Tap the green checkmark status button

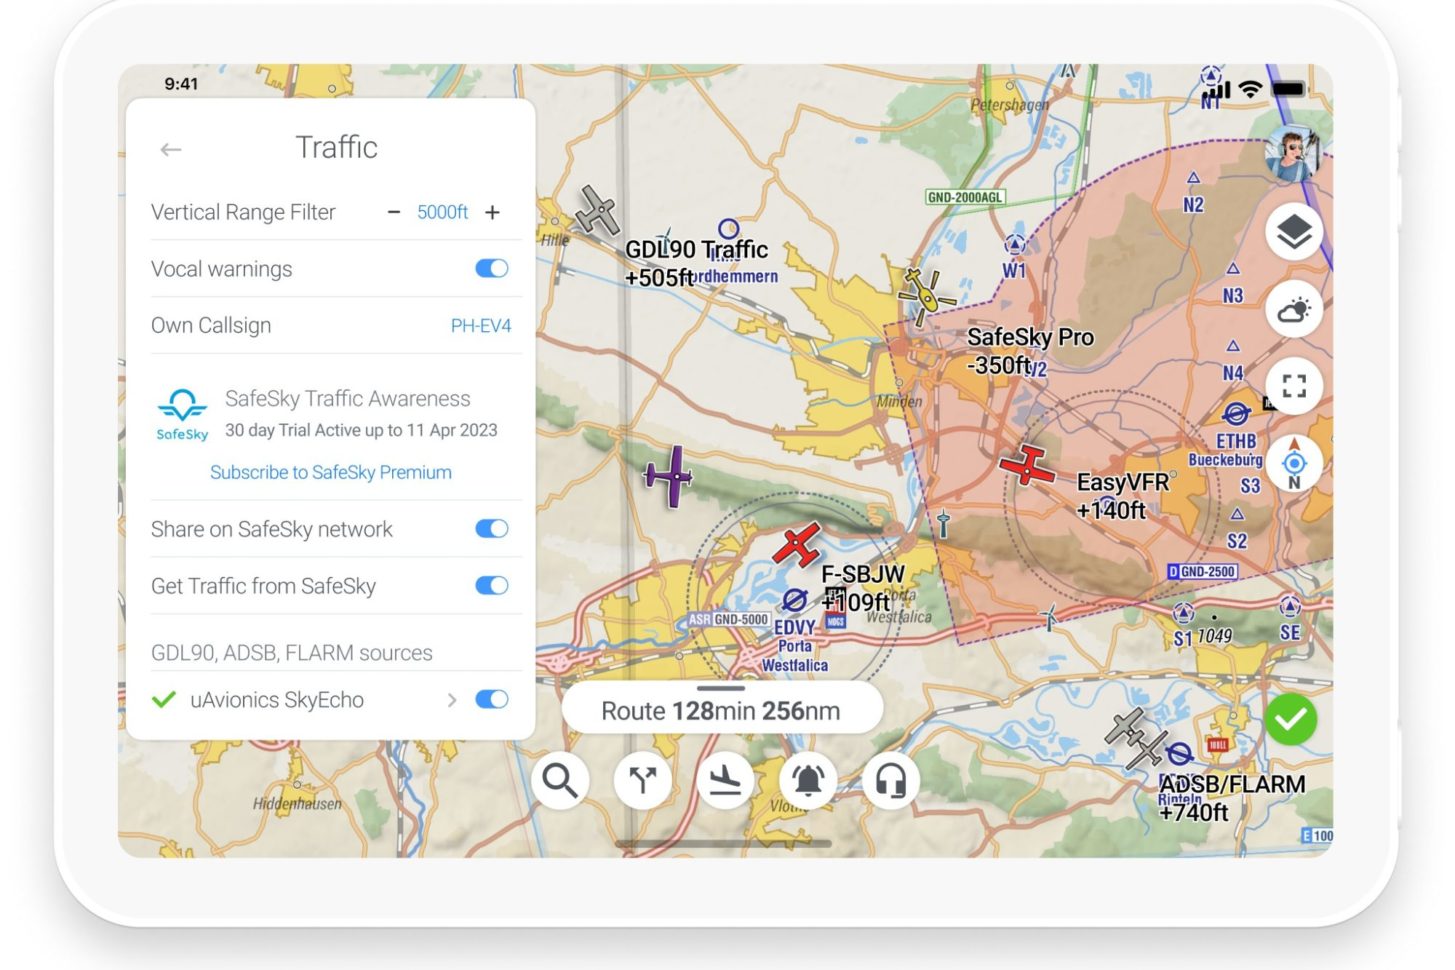tap(1291, 719)
